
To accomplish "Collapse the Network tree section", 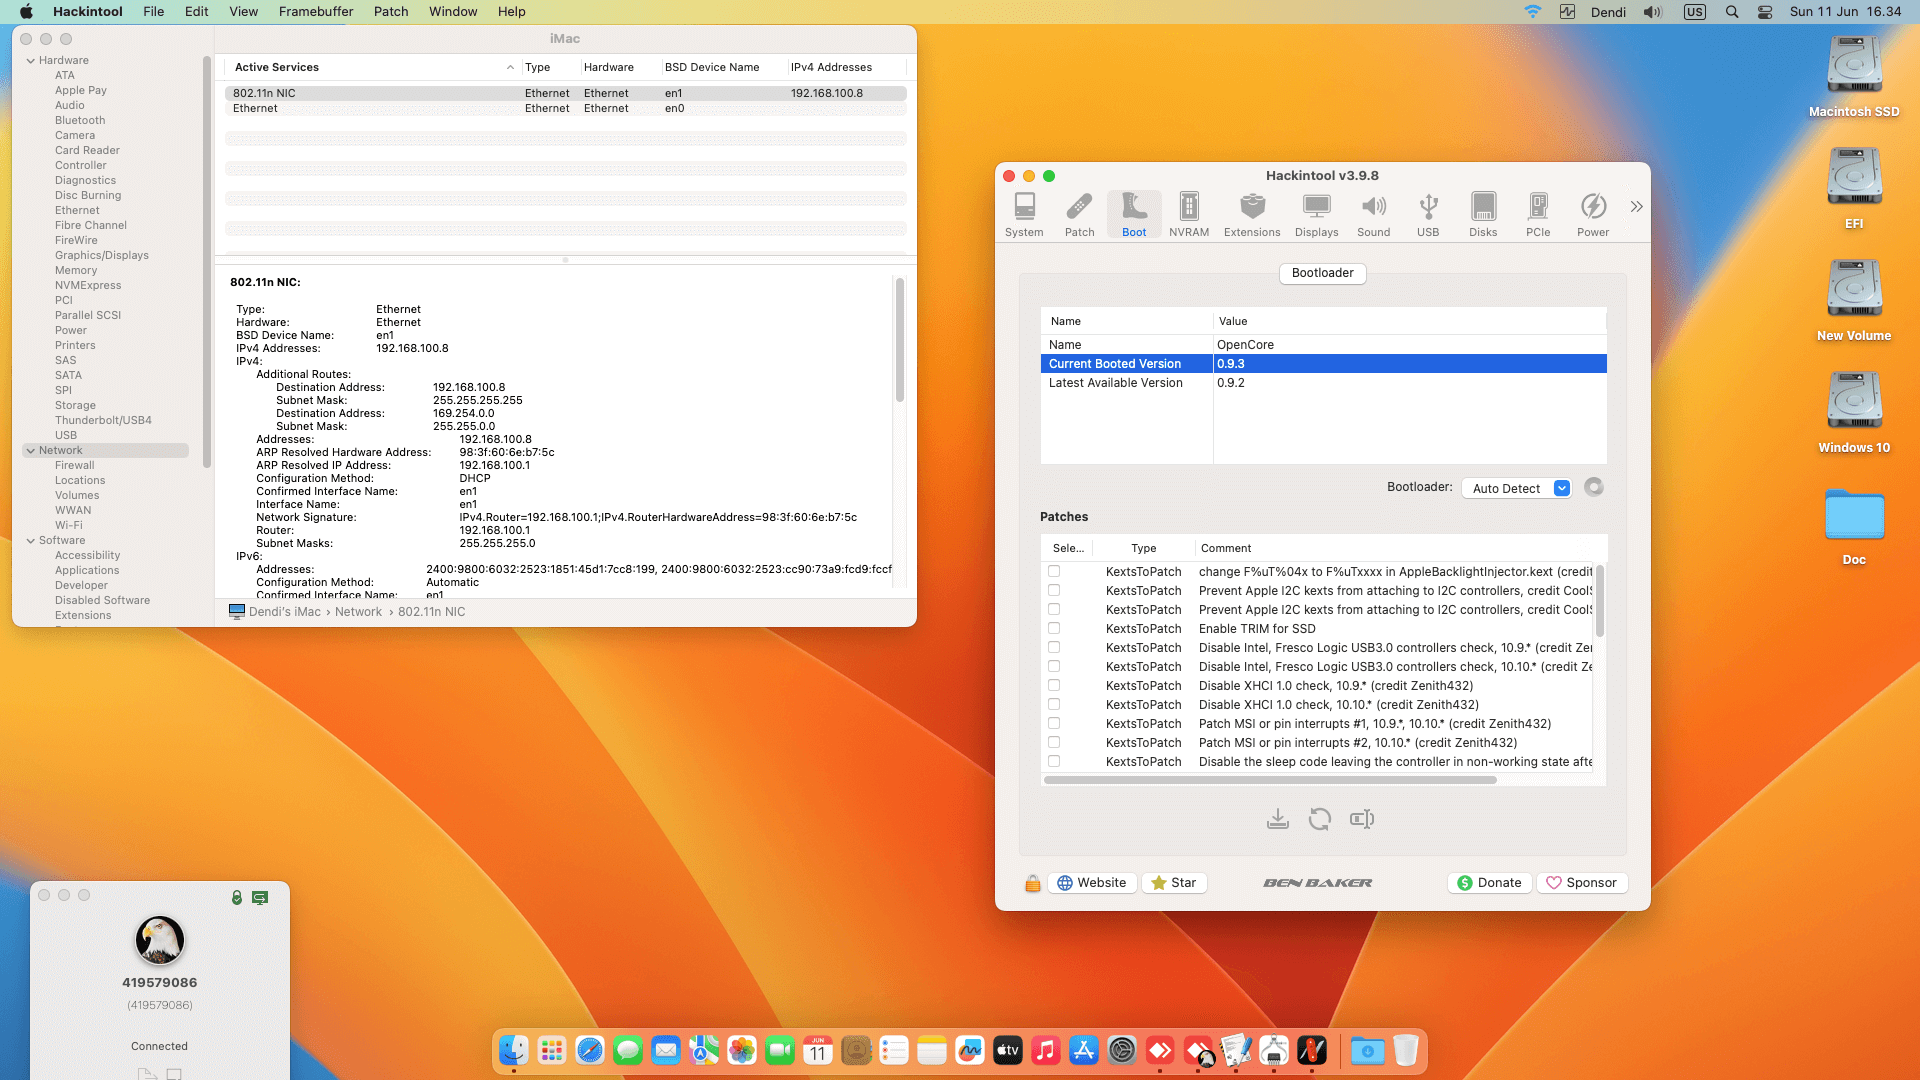I will pyautogui.click(x=31, y=450).
